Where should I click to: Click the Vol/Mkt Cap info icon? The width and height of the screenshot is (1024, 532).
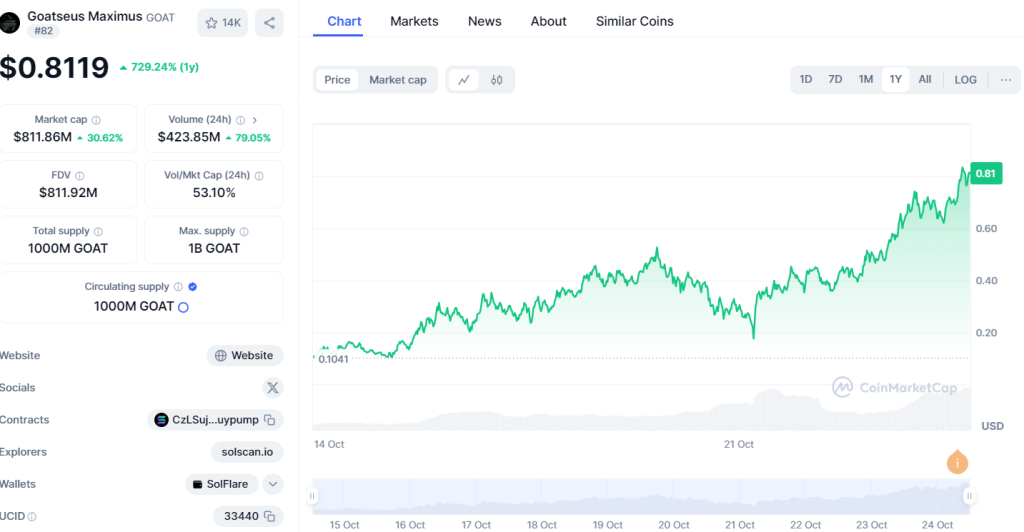[259, 176]
